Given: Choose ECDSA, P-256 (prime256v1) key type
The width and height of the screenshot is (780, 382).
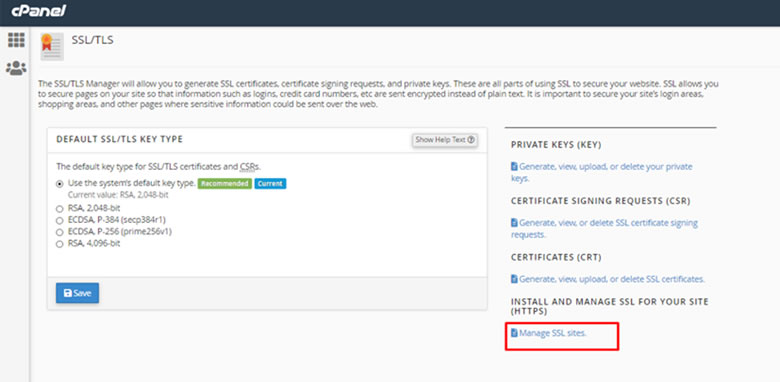Looking at the screenshot, I should pos(60,232).
